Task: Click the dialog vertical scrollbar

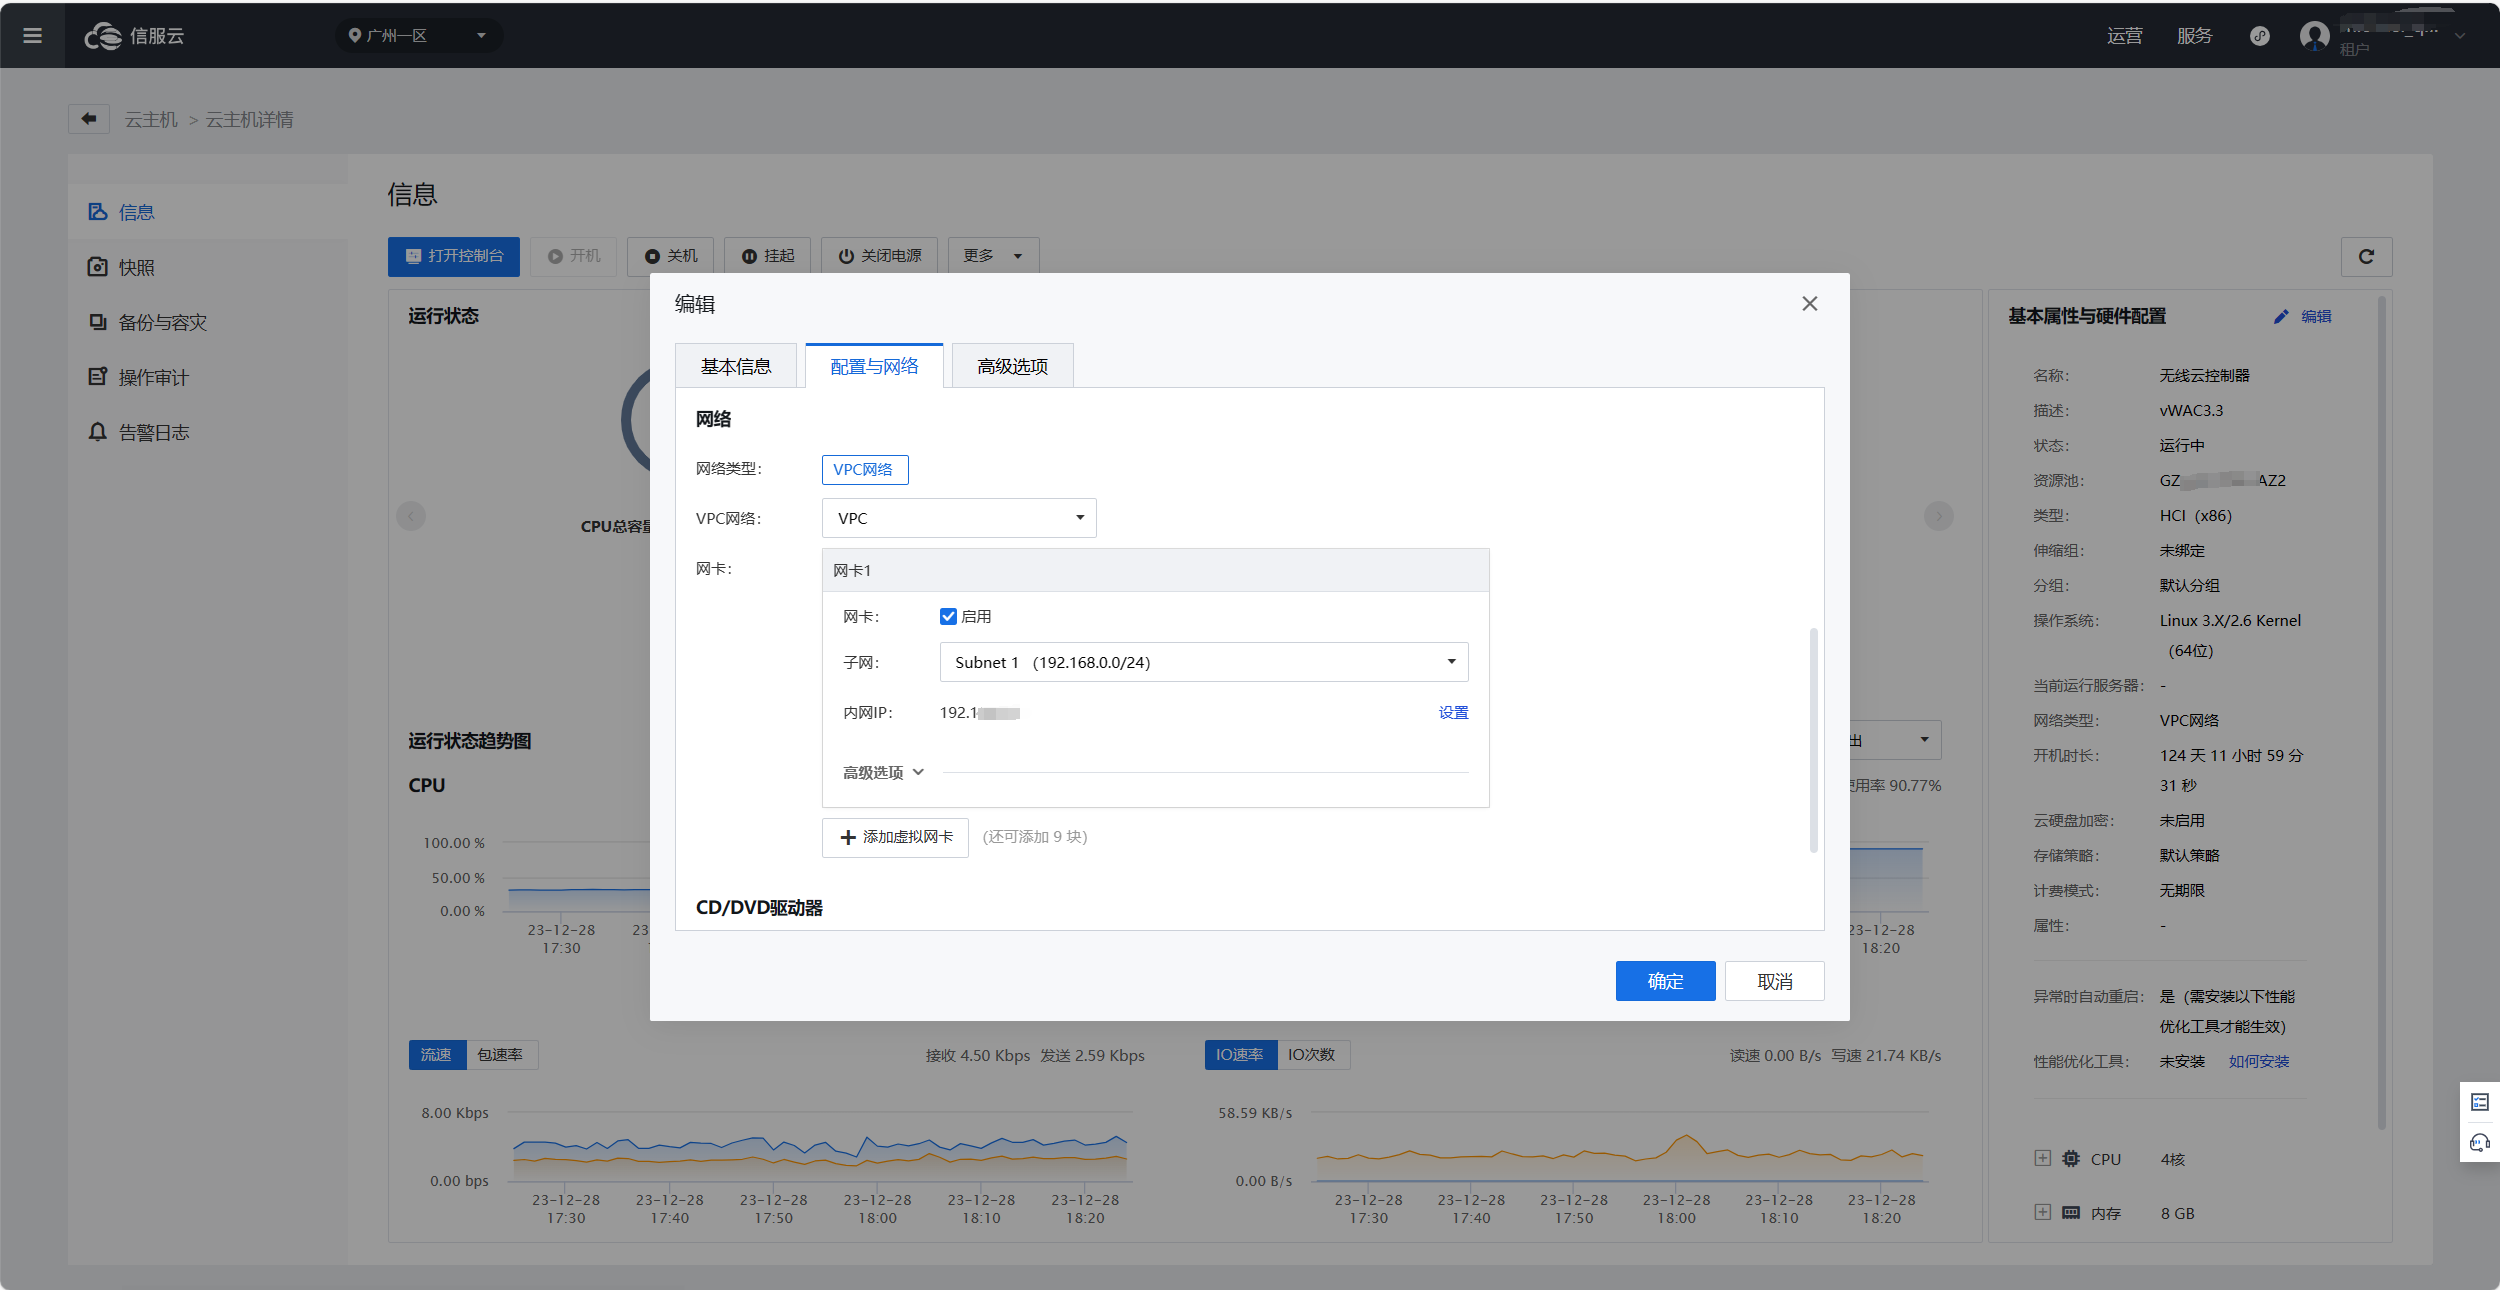Action: (x=1813, y=740)
